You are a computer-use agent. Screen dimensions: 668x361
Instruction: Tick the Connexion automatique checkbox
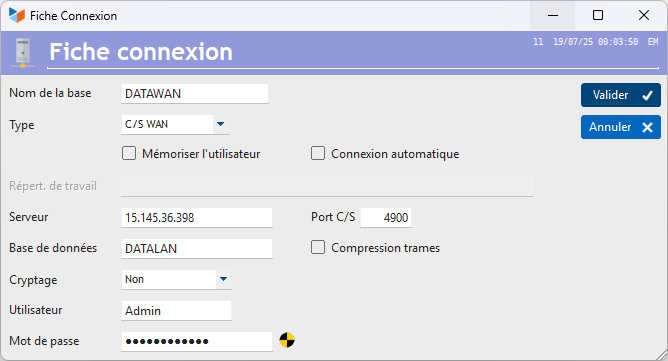pos(318,153)
